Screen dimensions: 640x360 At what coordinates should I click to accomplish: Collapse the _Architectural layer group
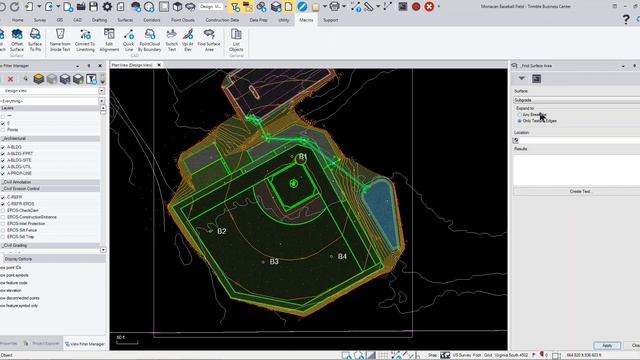click(x=49, y=138)
